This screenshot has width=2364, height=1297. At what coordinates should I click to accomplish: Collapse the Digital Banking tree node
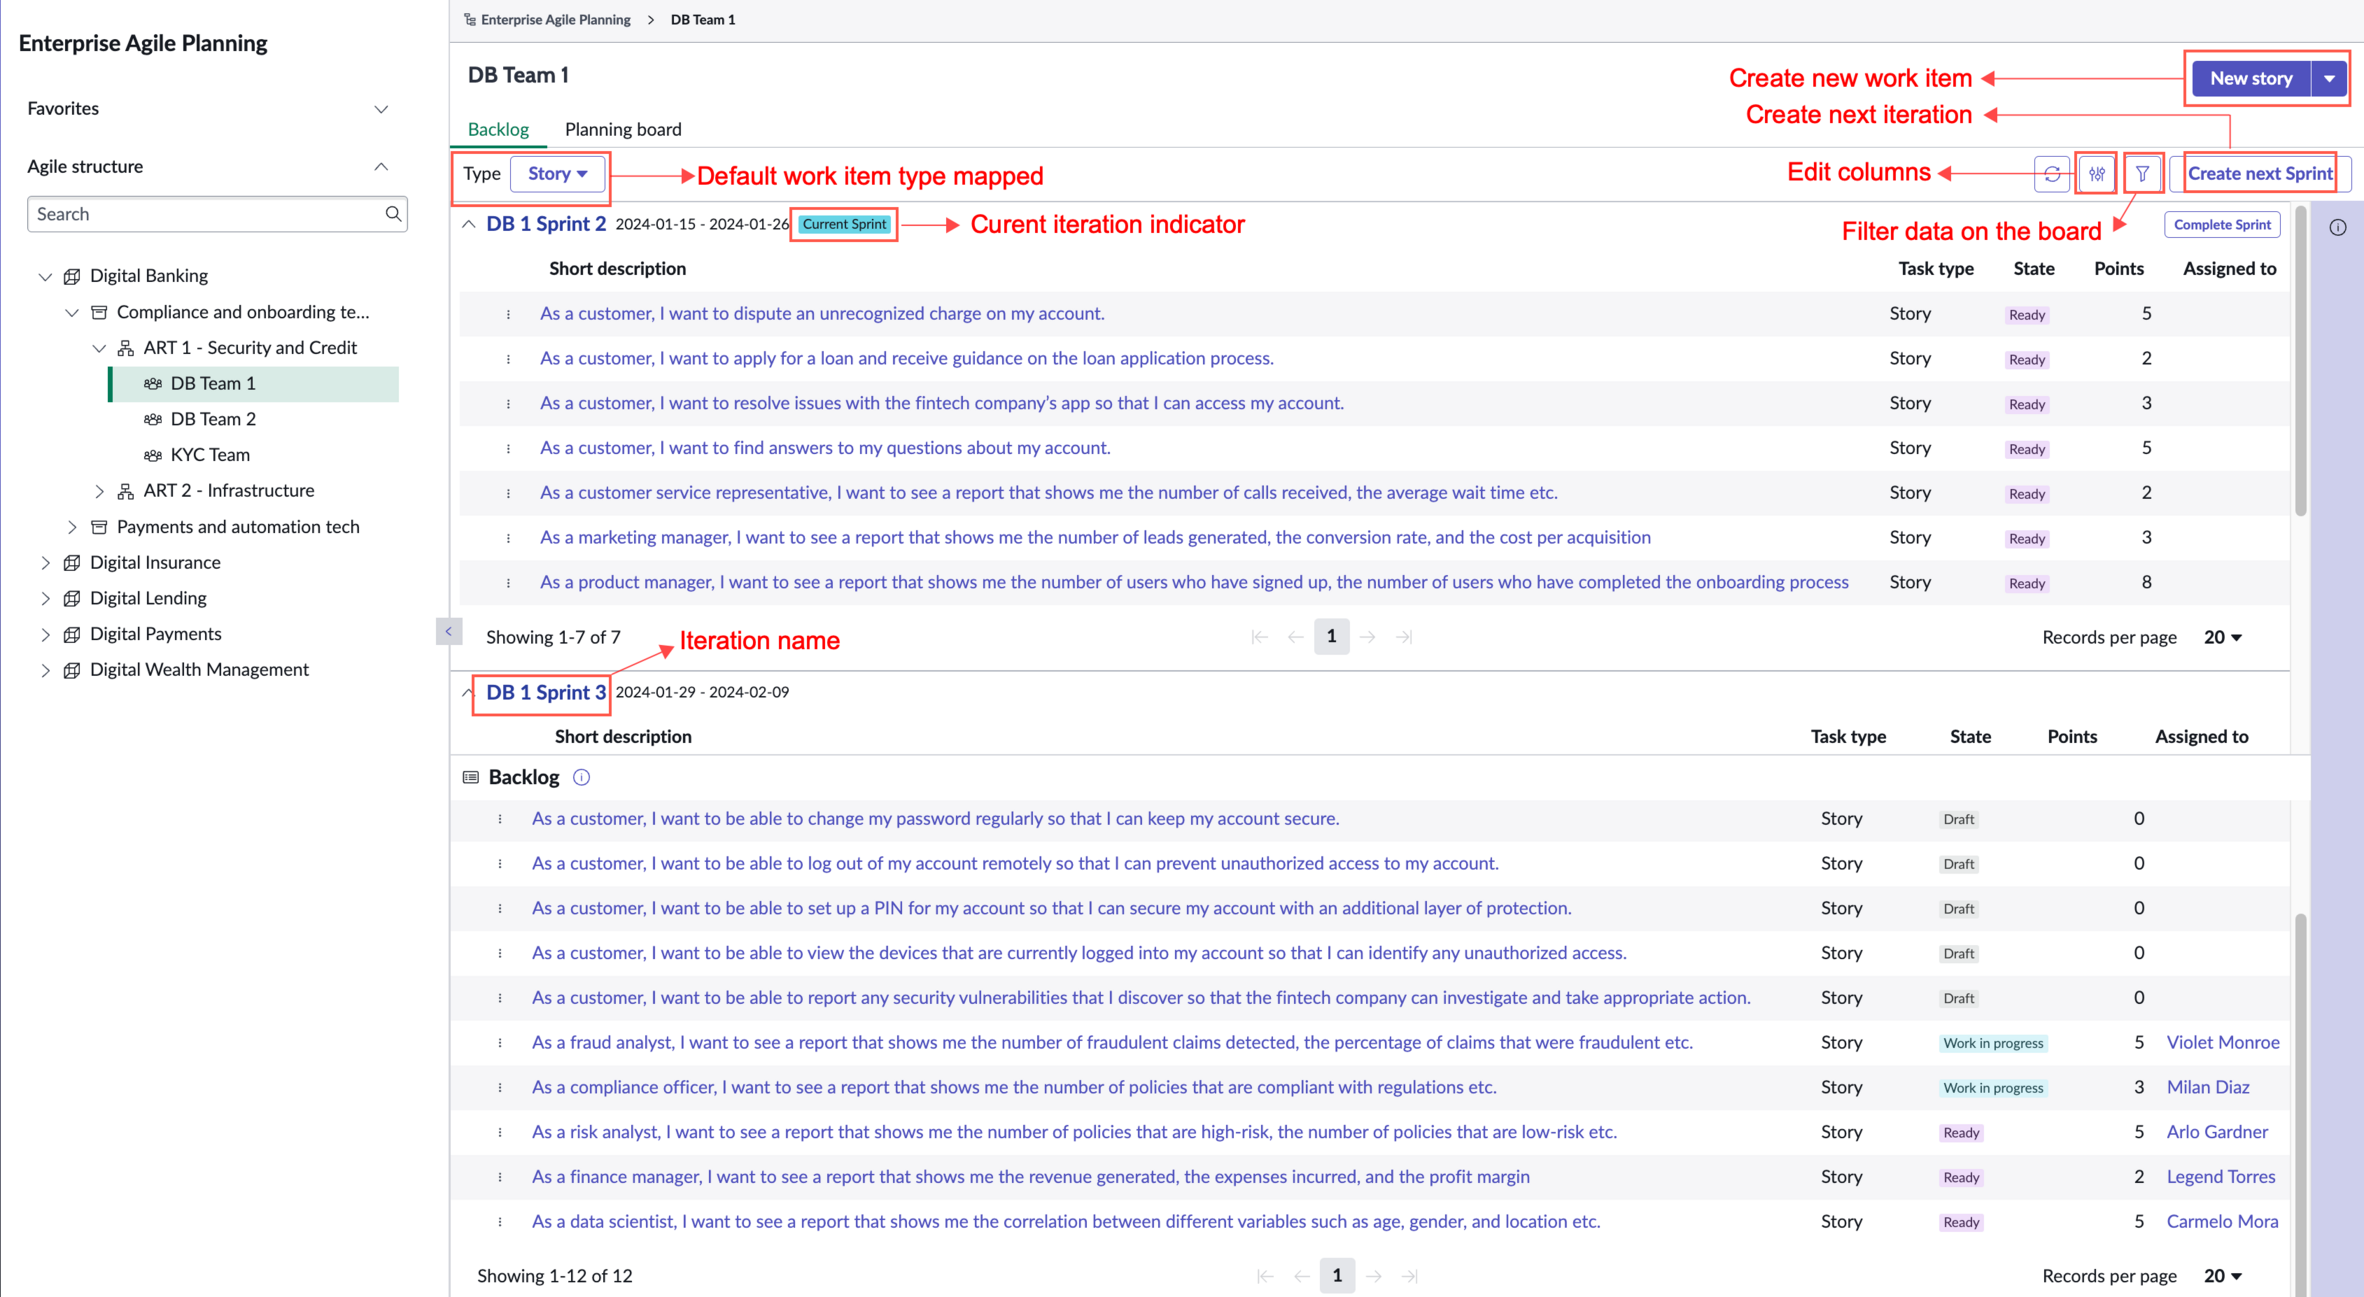point(45,276)
